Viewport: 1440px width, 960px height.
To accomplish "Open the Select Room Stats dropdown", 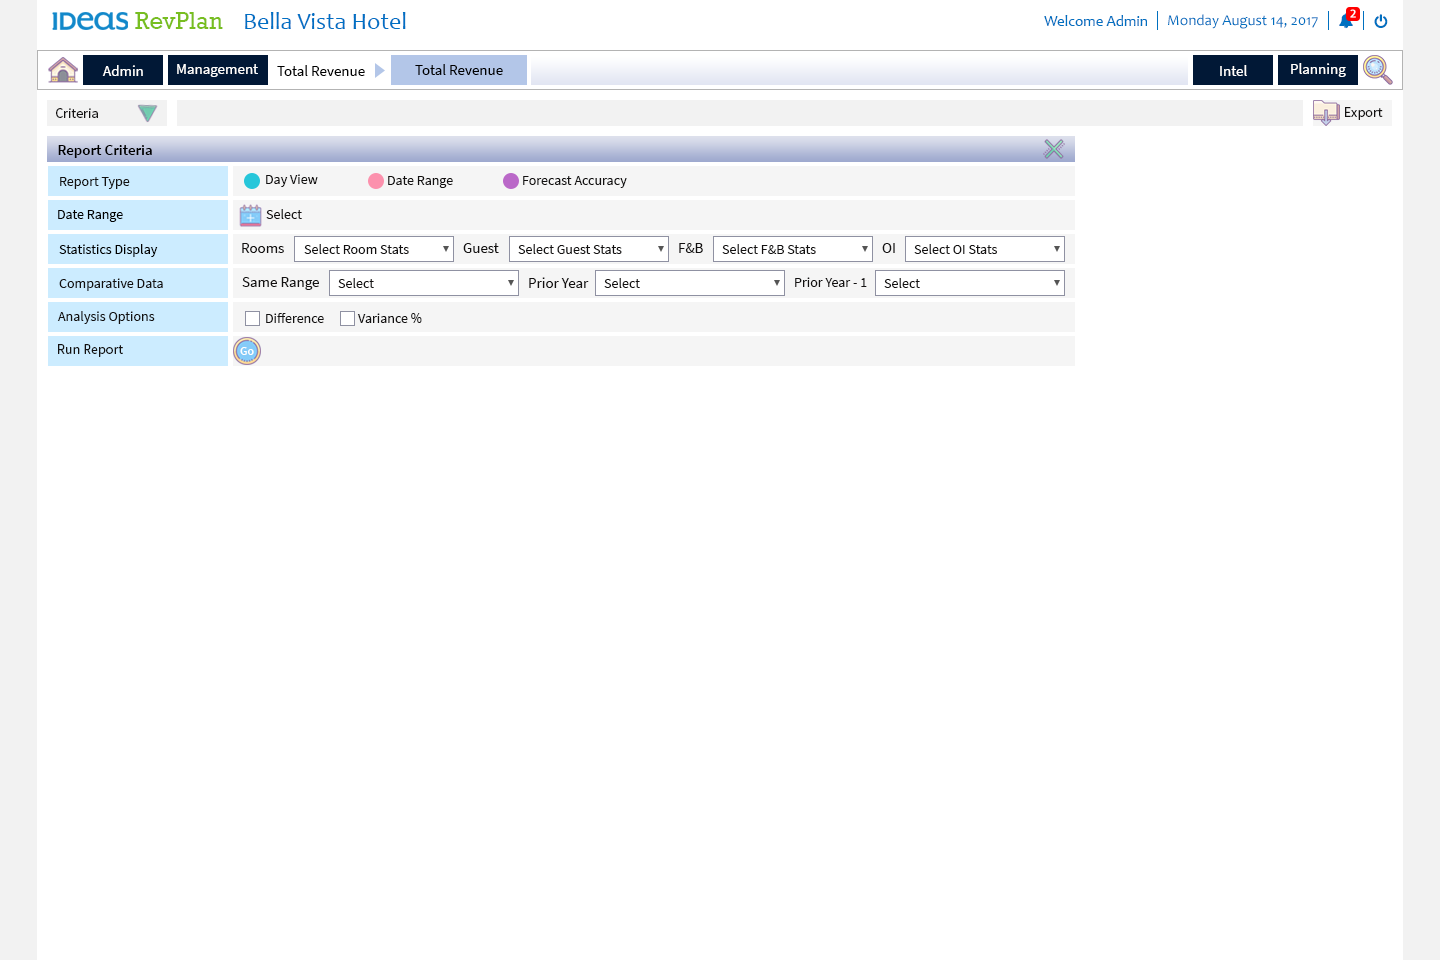I will point(374,249).
